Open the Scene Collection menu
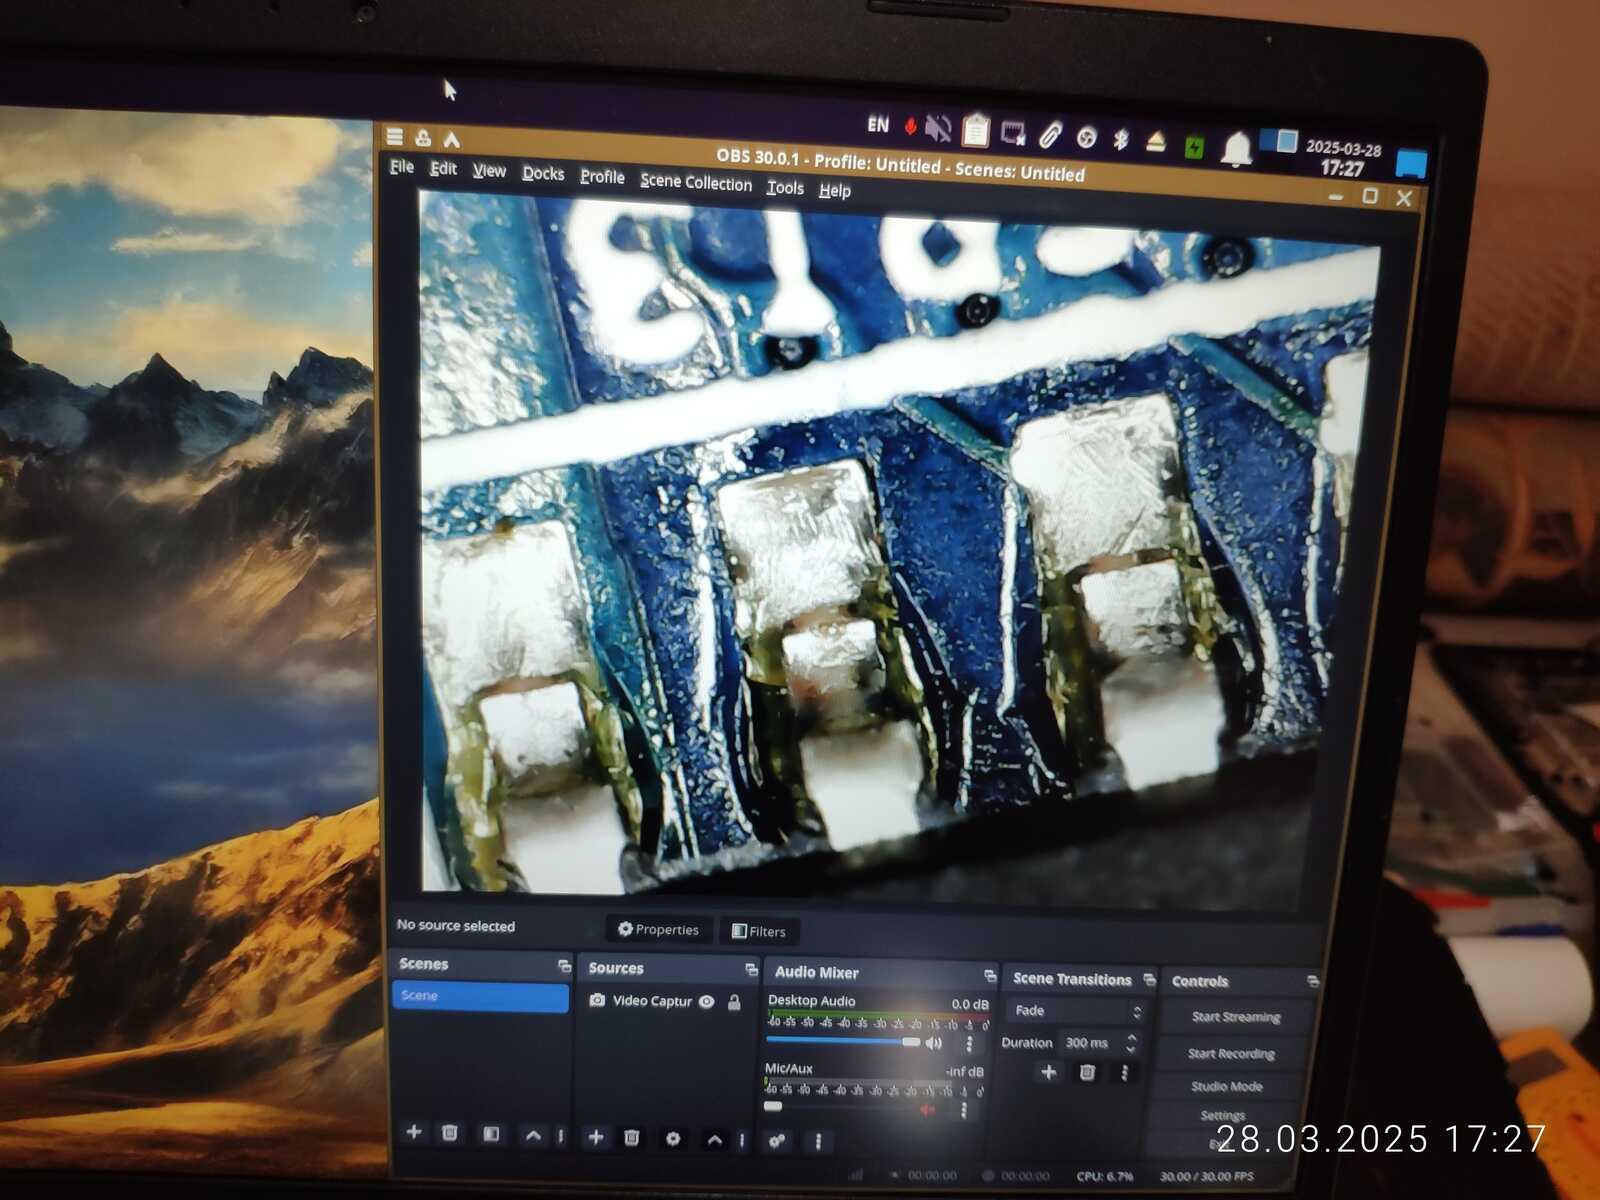 pyautogui.click(x=696, y=182)
